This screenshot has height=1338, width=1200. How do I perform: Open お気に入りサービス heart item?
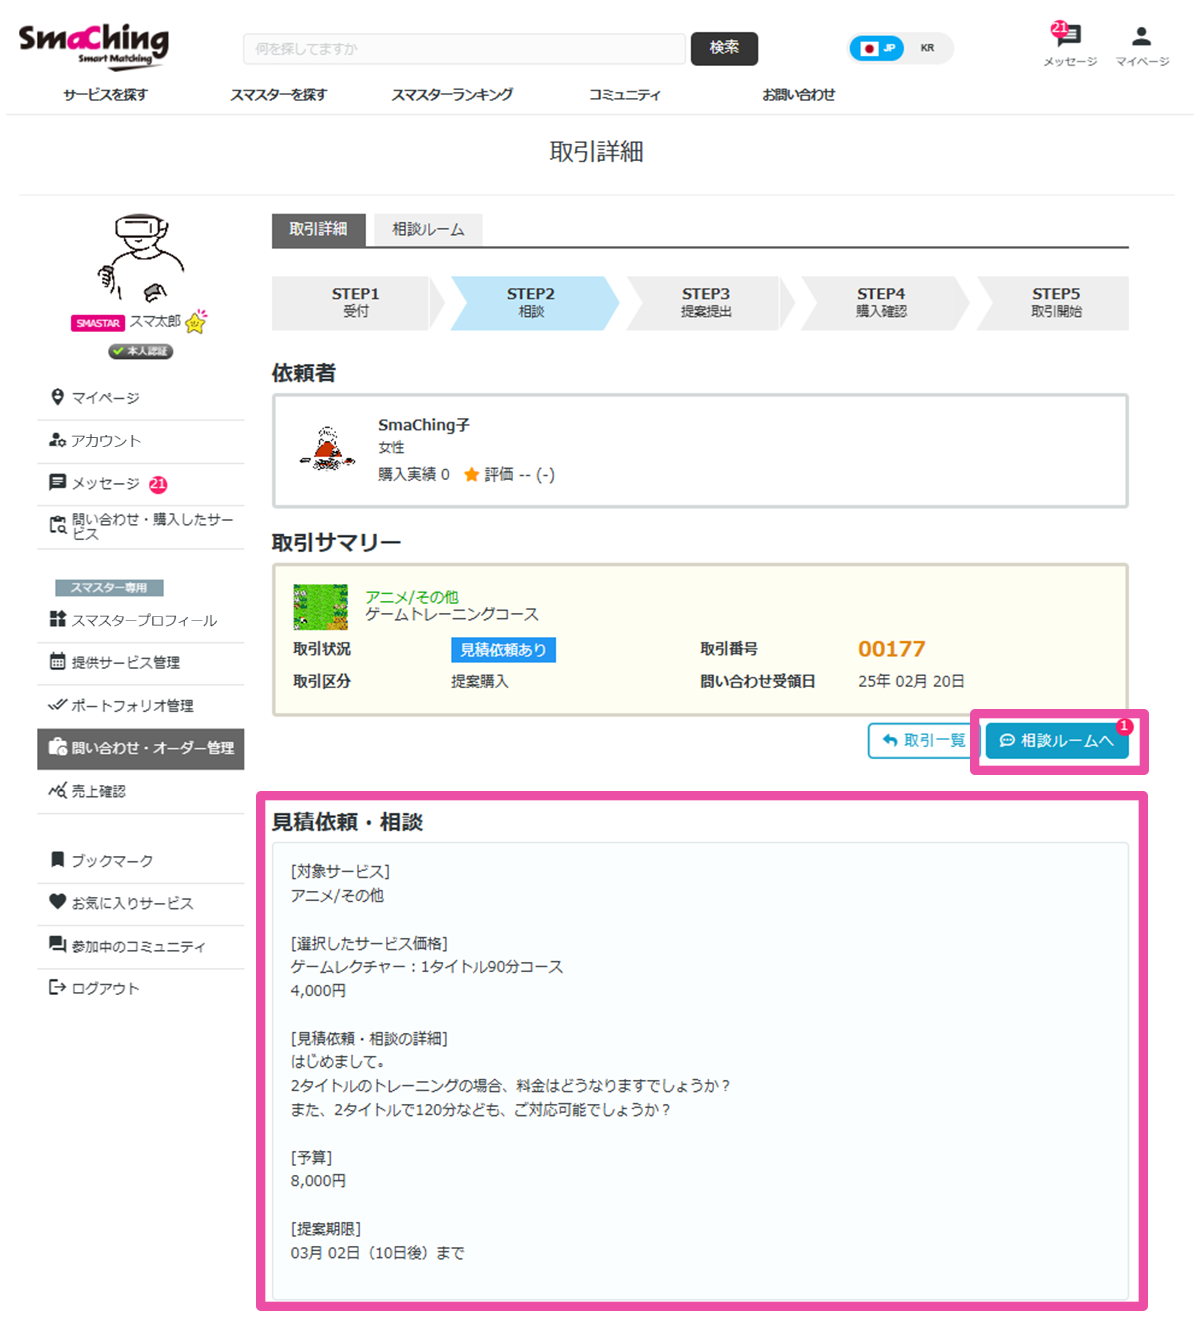pos(131,903)
